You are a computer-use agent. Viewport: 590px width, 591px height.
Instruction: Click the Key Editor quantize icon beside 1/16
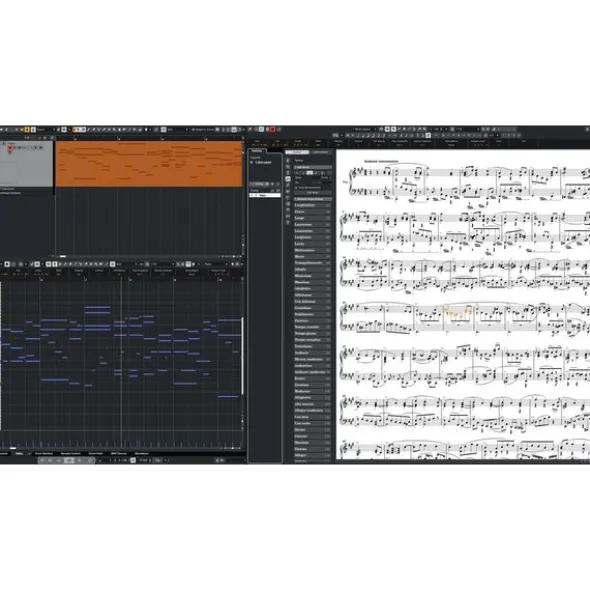147,264
